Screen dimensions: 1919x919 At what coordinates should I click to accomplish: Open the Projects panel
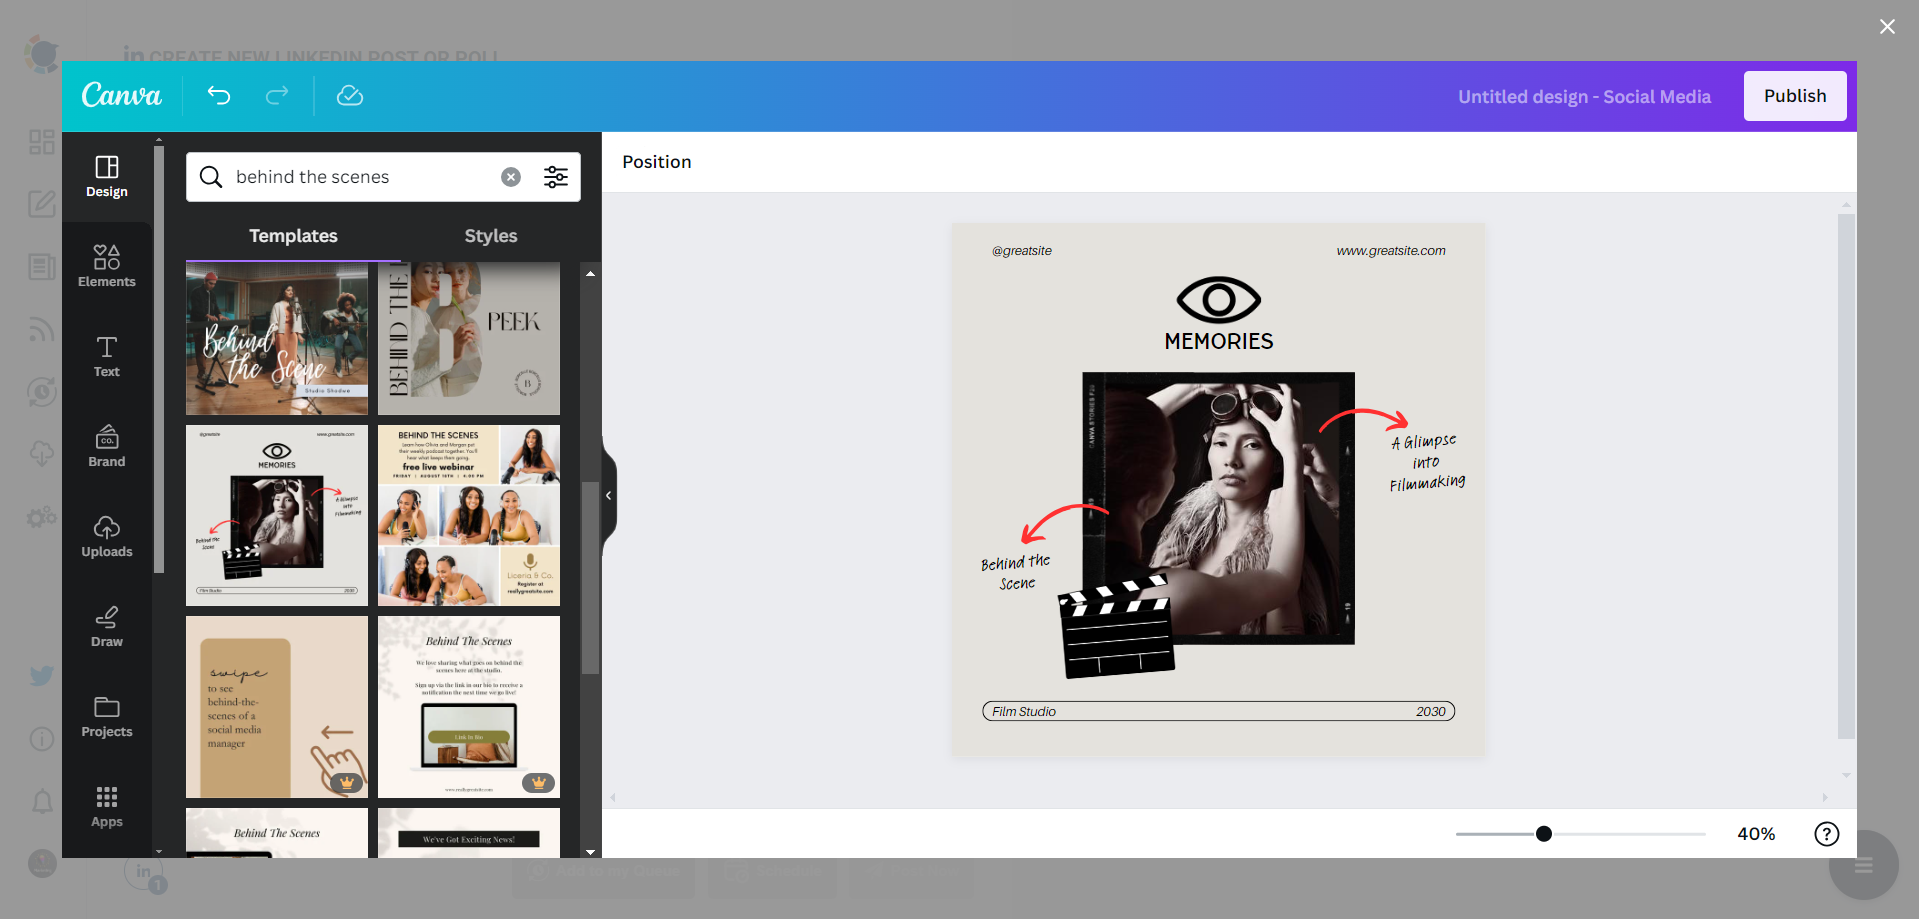(x=106, y=716)
